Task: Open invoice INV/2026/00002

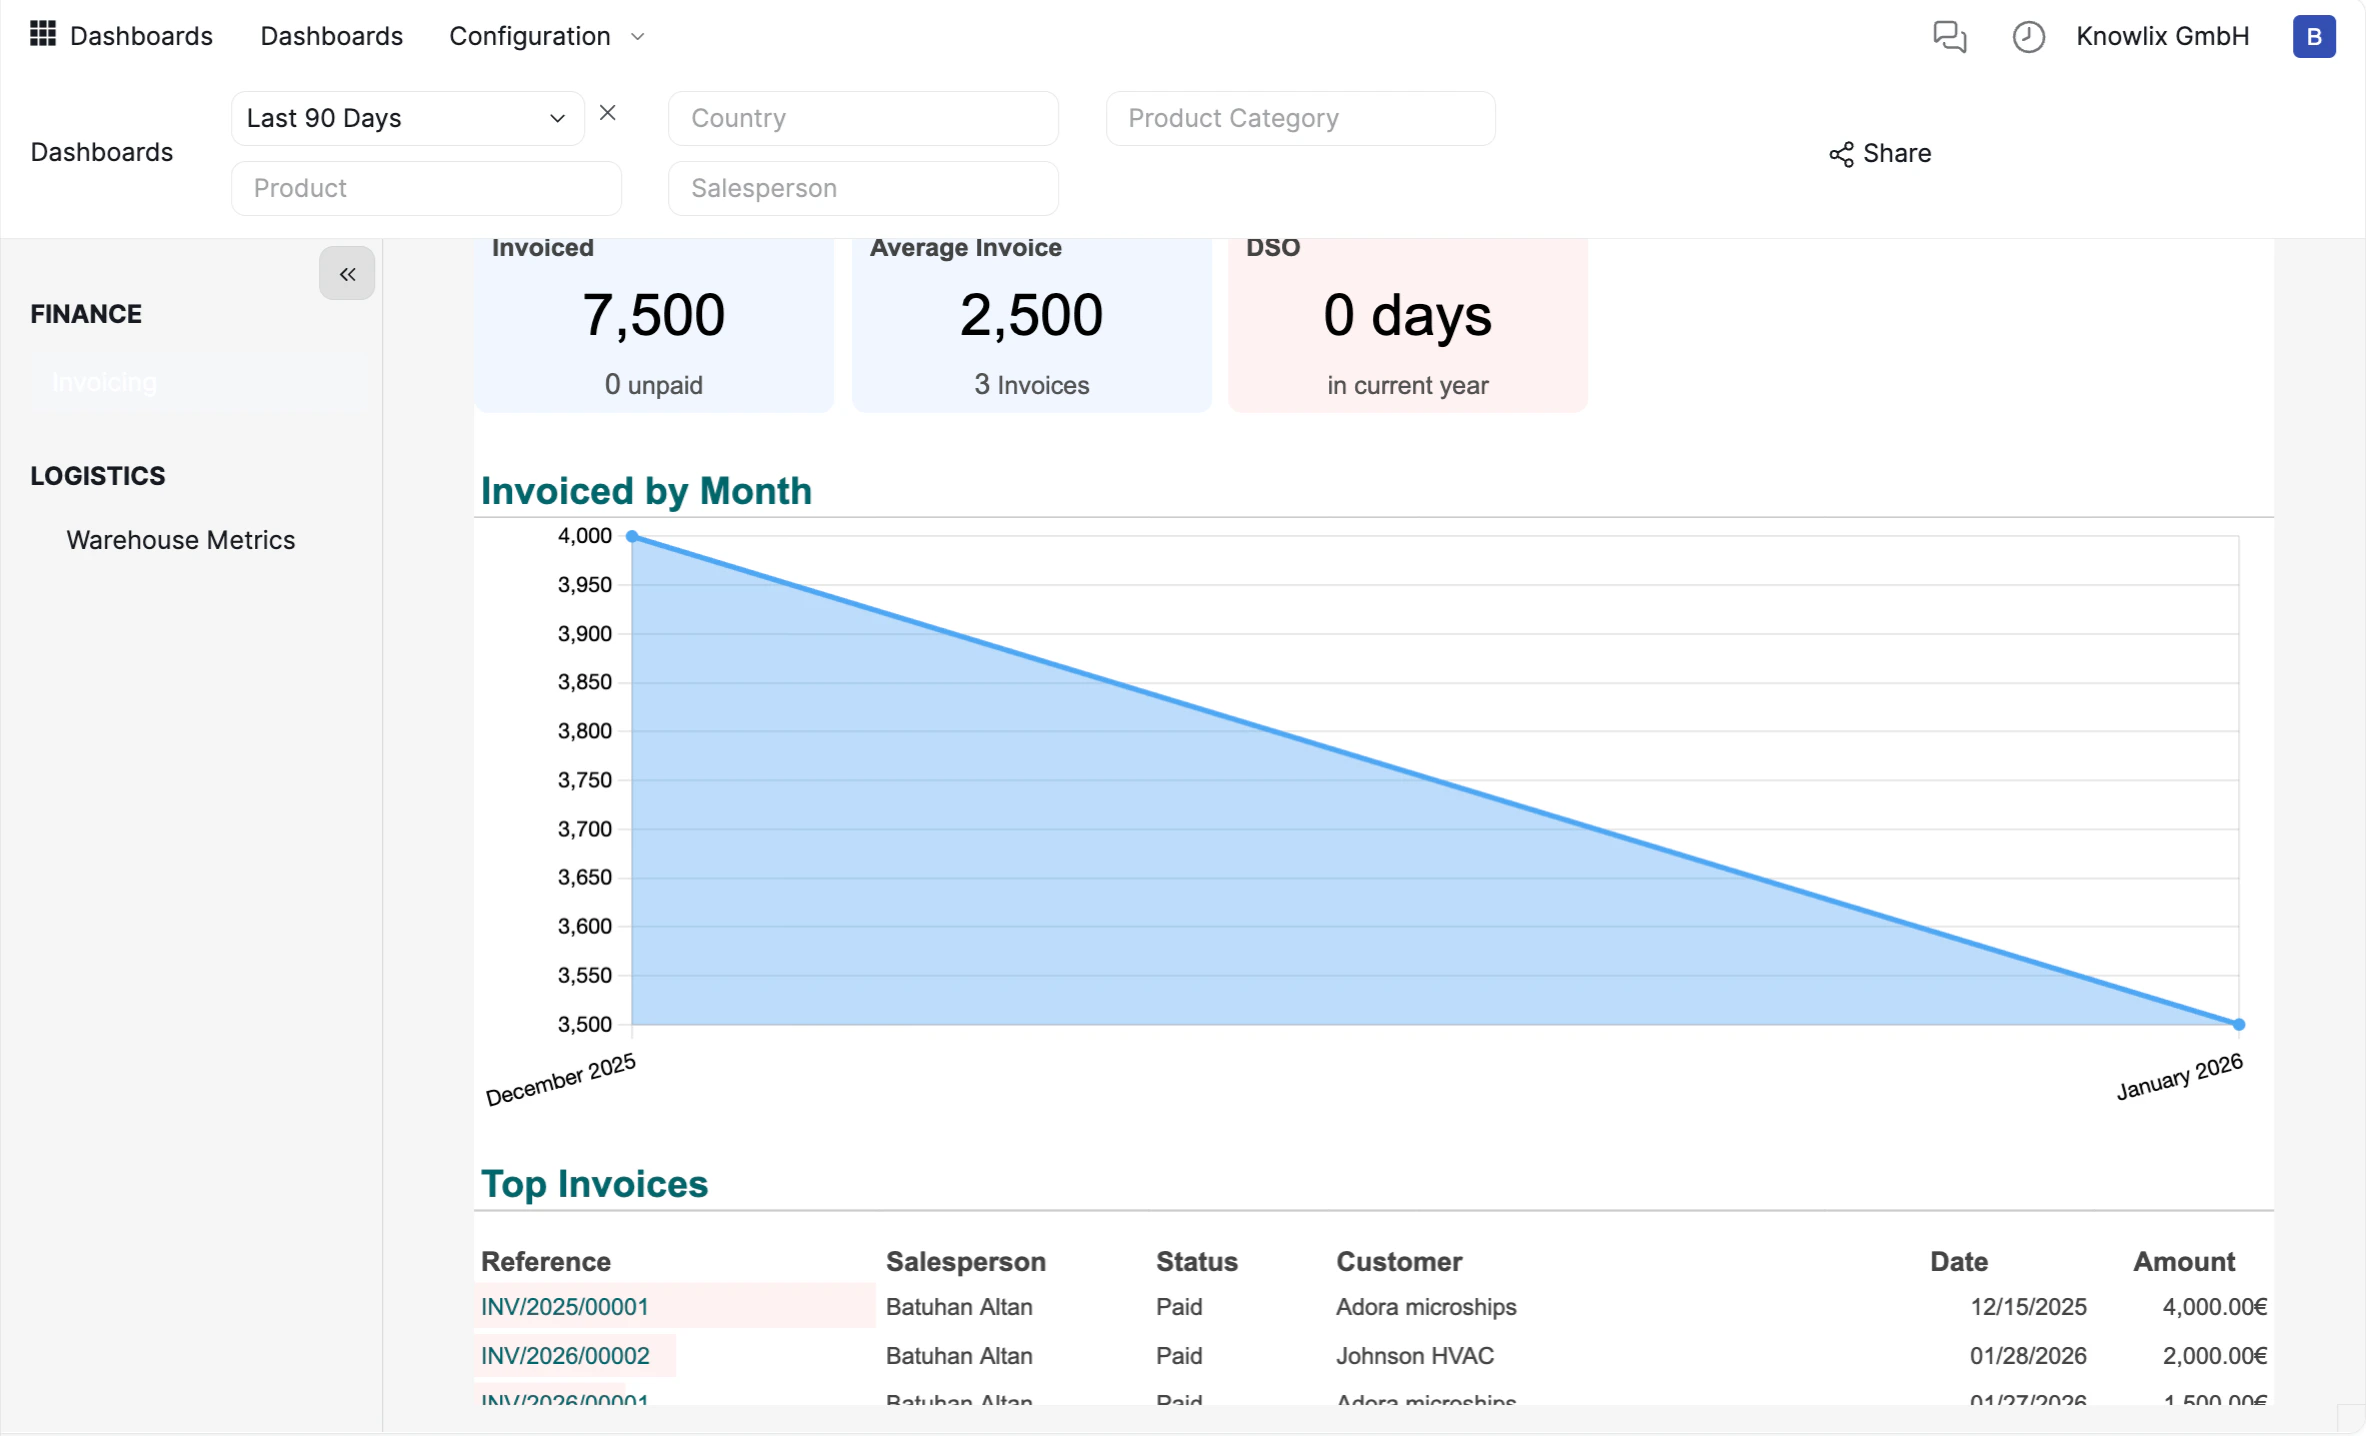Action: point(565,1356)
